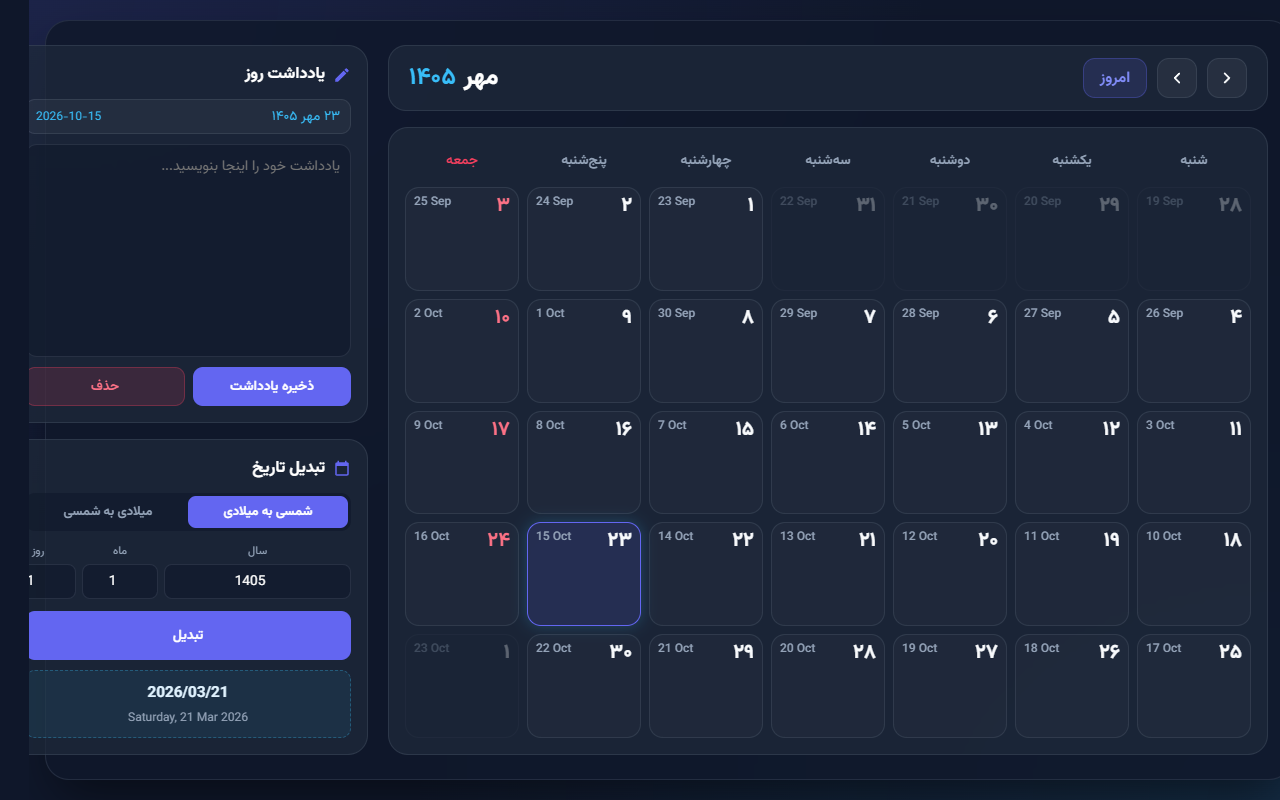Click the red جمعه weekday header

point(462,160)
